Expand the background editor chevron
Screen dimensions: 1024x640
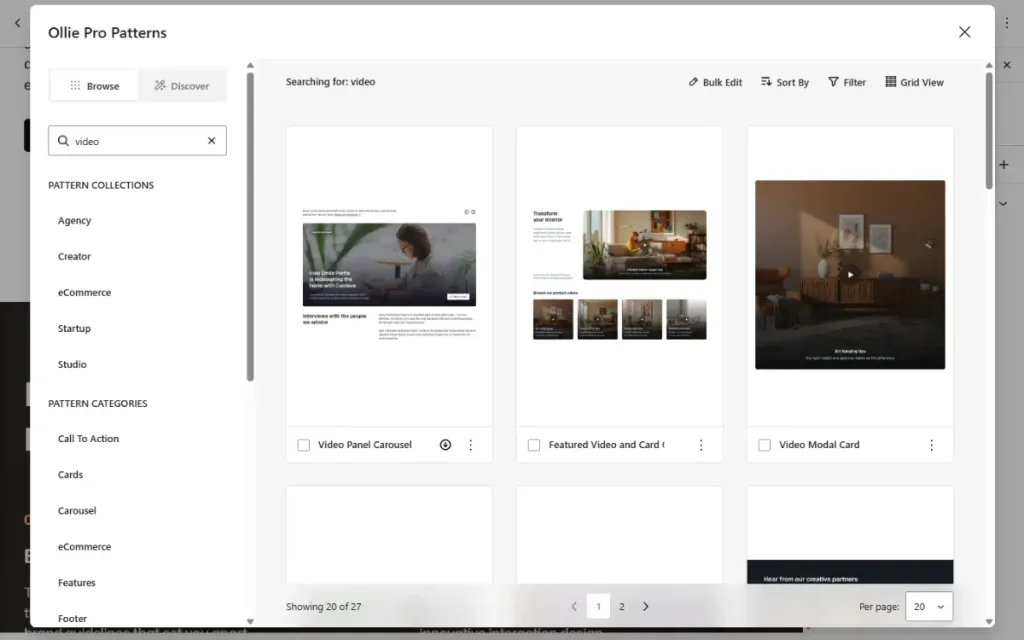(x=1003, y=204)
